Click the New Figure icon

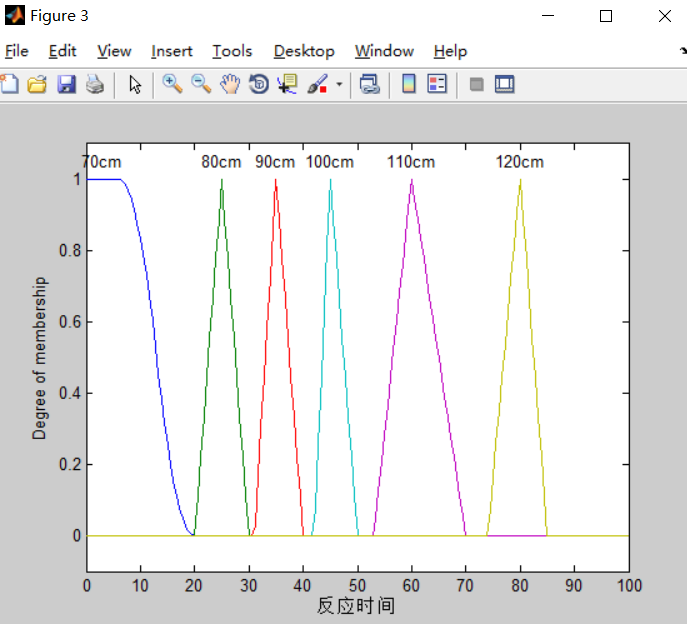coord(10,84)
